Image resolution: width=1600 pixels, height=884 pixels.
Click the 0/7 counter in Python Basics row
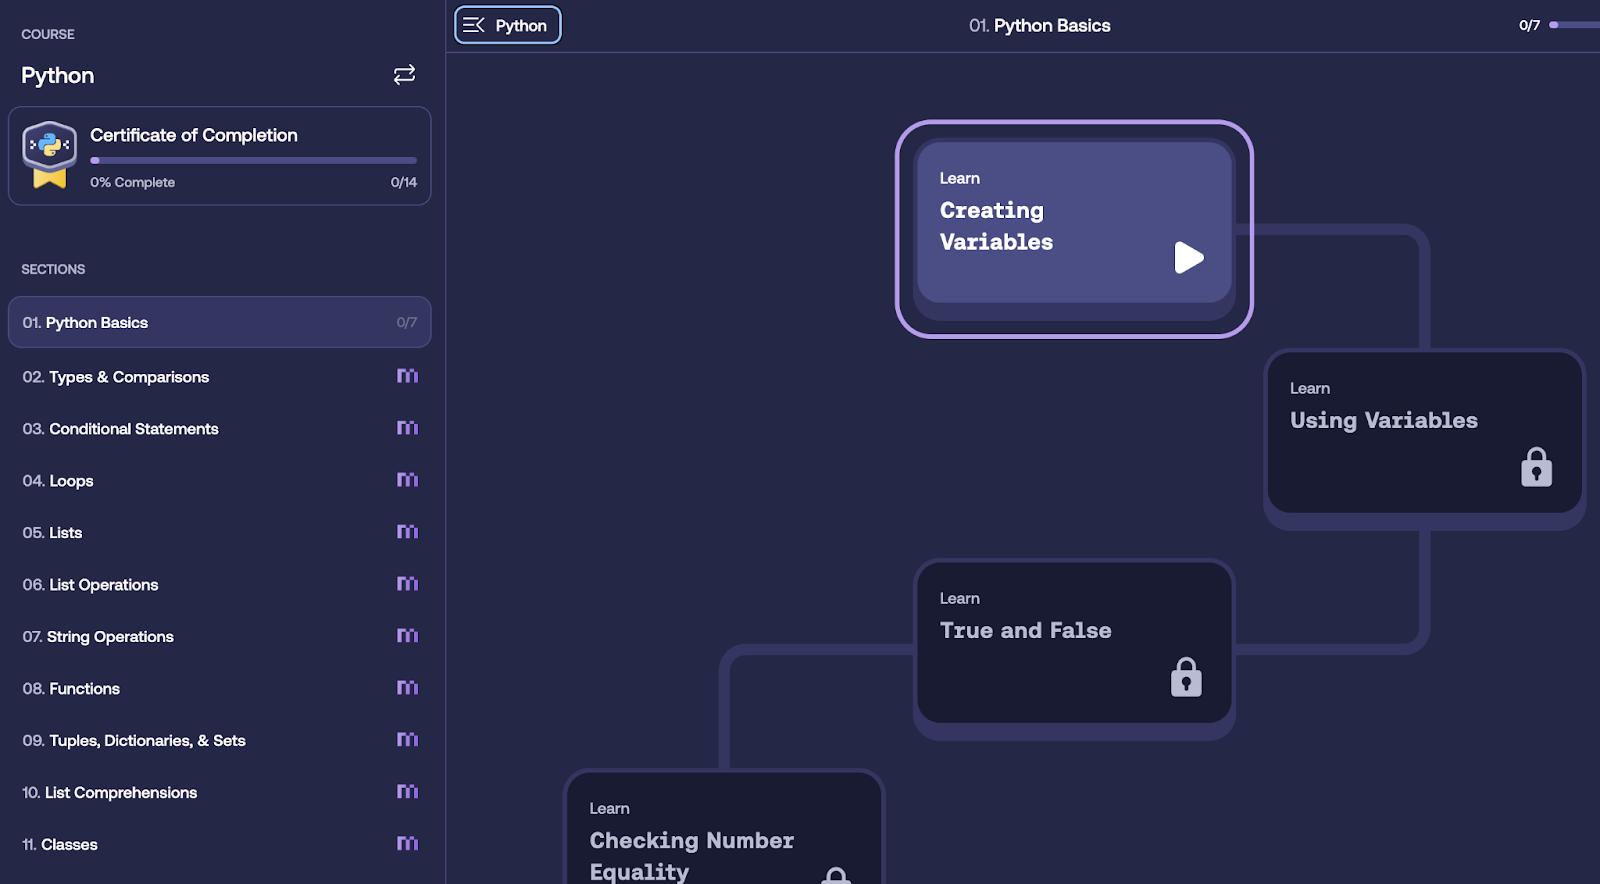pos(406,322)
